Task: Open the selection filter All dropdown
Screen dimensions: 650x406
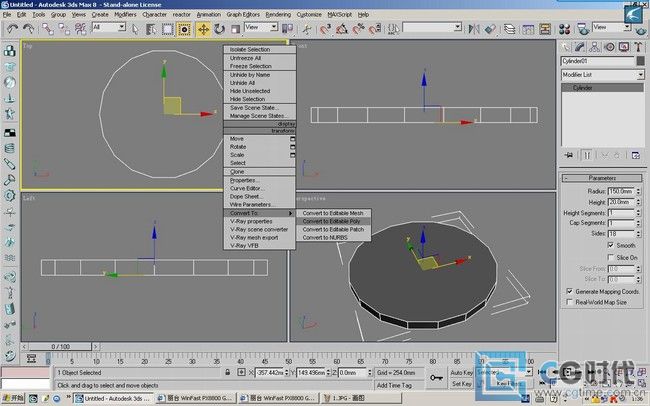Action: [x=109, y=27]
